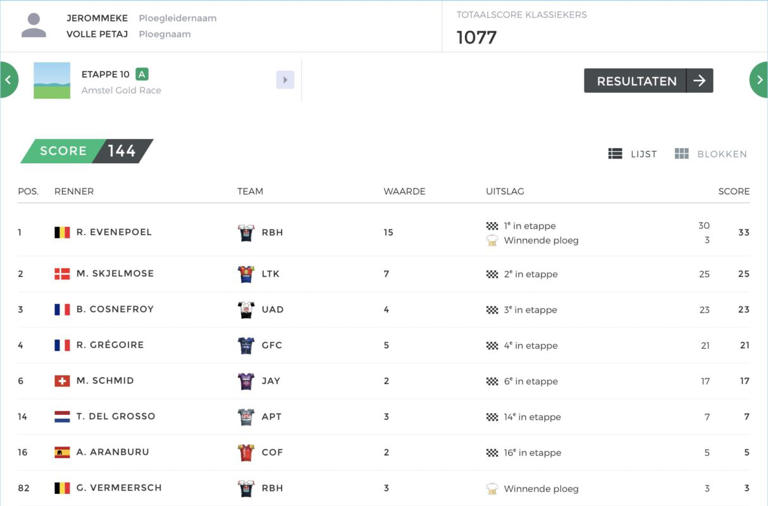This screenshot has width=768, height=506.
Task: Click the COF team jersey icon
Action: 246,452
